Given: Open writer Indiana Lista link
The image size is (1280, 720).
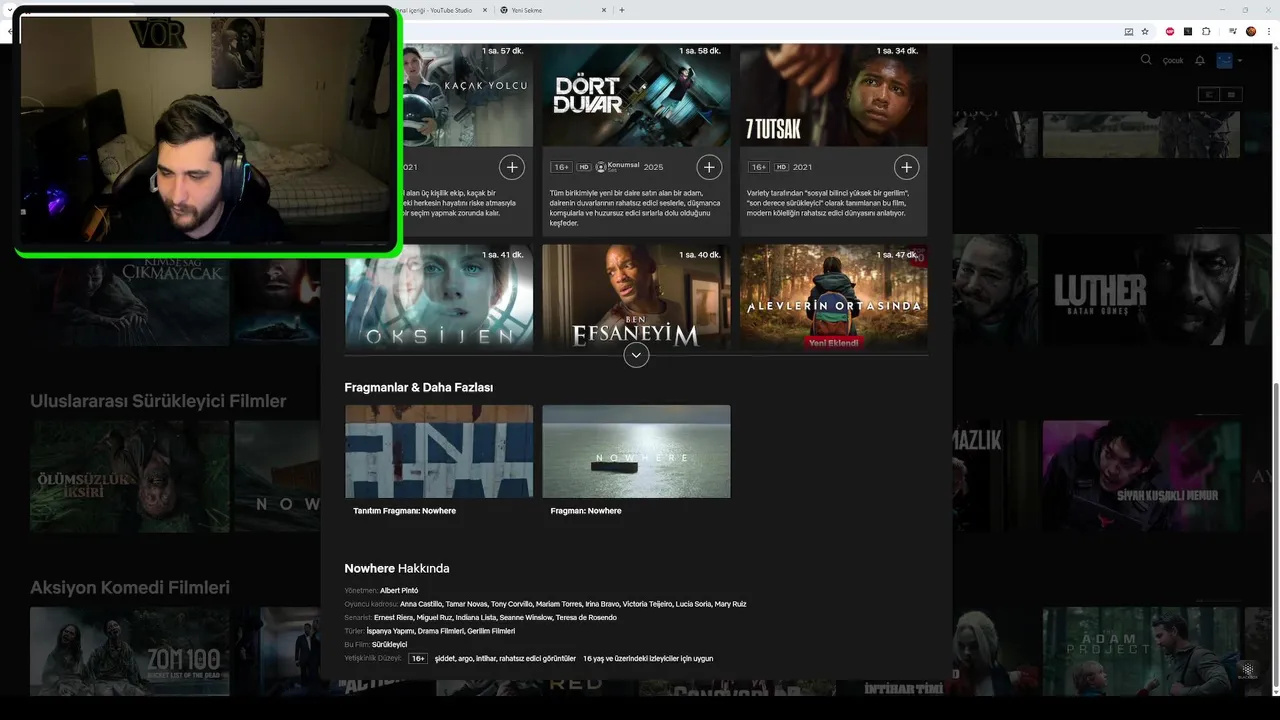Looking at the screenshot, I should 477,618.
